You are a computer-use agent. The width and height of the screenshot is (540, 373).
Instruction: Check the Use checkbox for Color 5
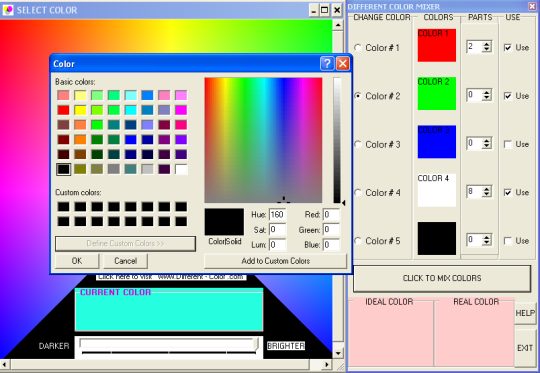(x=508, y=240)
